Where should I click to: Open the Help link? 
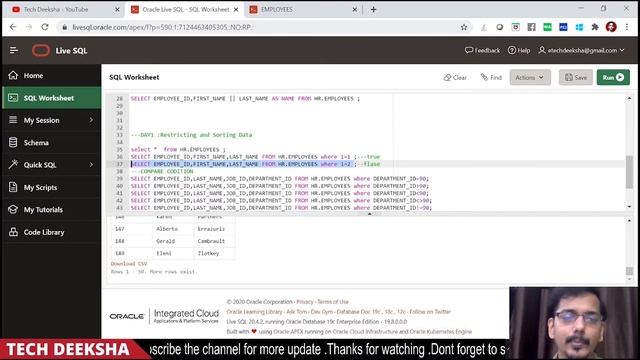click(x=519, y=50)
